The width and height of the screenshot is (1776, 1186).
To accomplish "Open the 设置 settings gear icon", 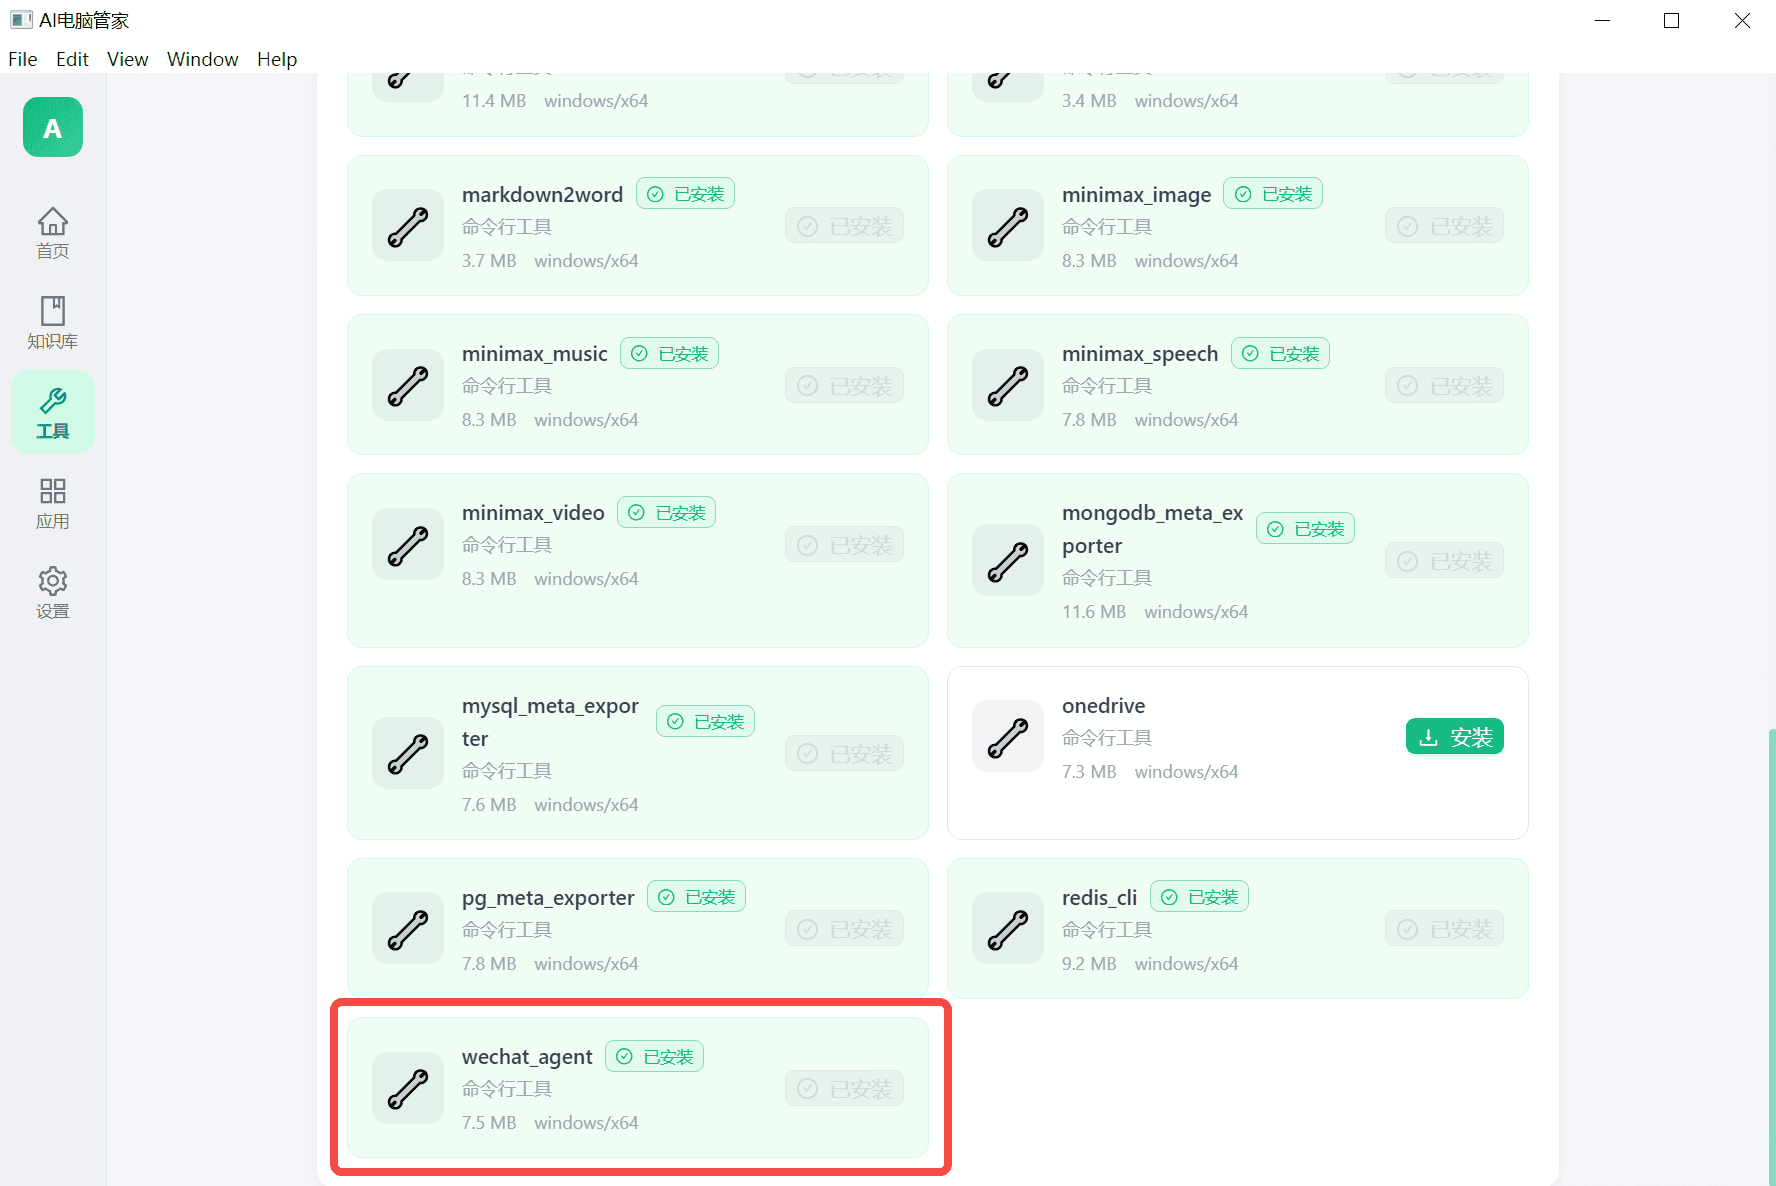I will [x=53, y=592].
